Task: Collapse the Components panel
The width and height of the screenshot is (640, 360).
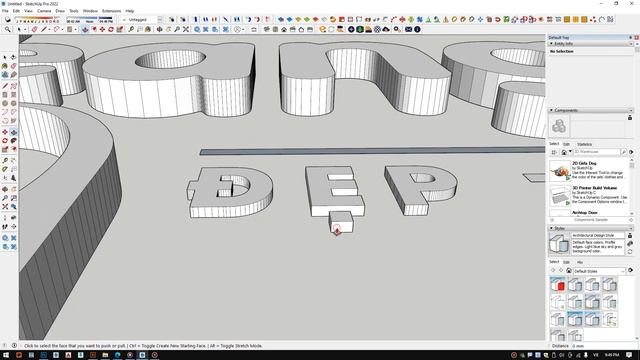Action: pyautogui.click(x=551, y=110)
